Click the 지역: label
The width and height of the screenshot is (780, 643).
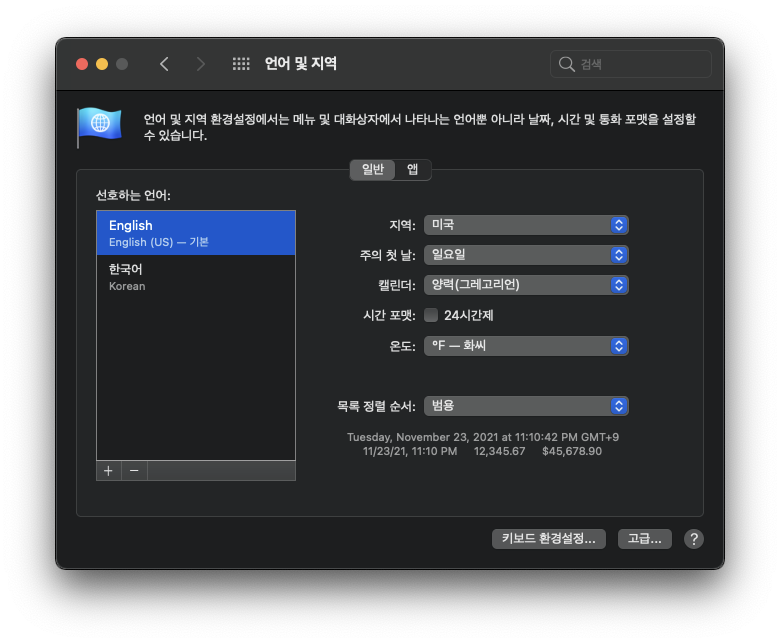pyautogui.click(x=402, y=226)
